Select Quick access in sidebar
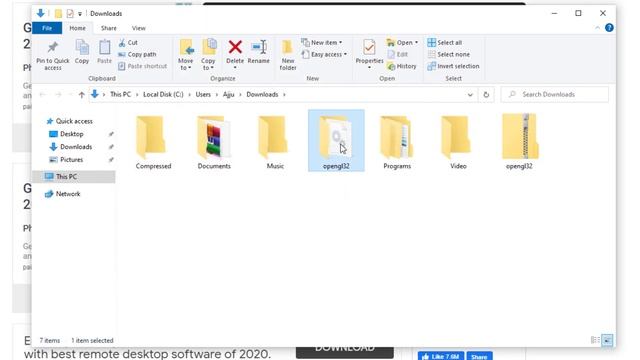The image size is (640, 360). tap(69, 121)
